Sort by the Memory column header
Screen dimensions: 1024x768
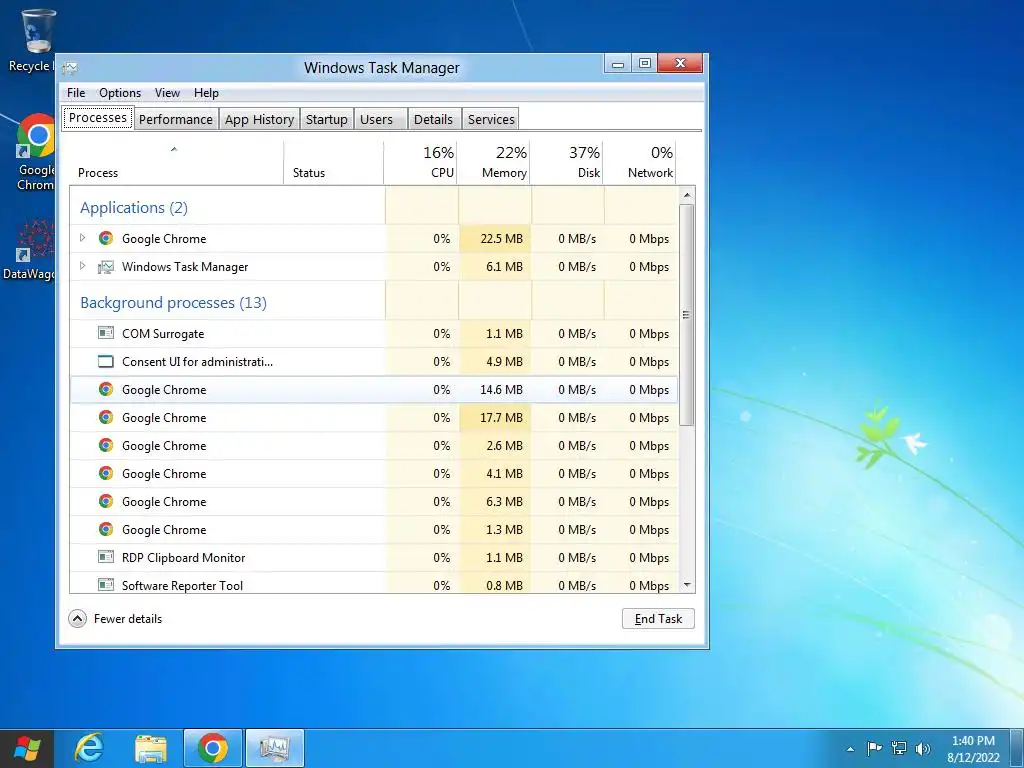(x=493, y=163)
